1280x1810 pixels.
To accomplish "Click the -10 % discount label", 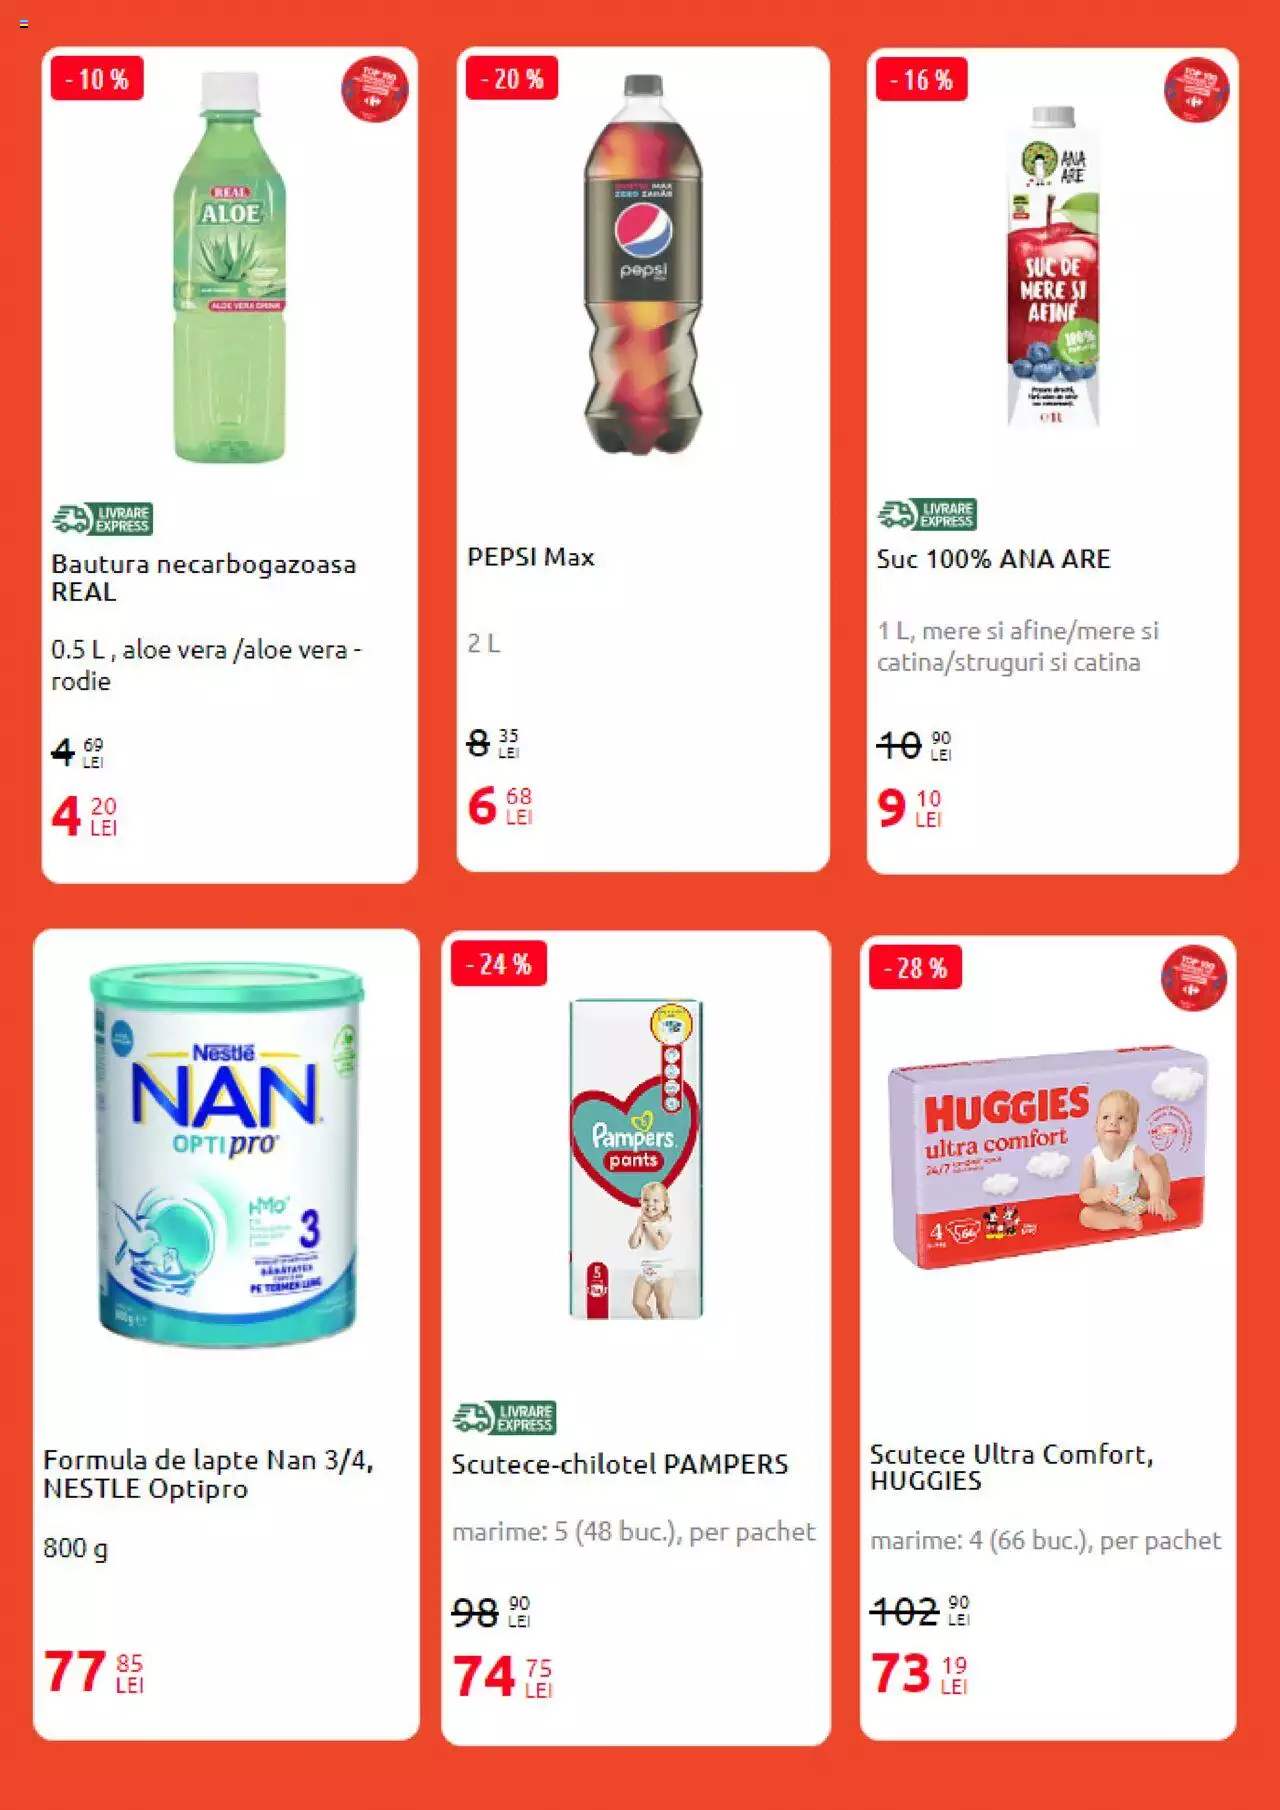I will point(97,79).
